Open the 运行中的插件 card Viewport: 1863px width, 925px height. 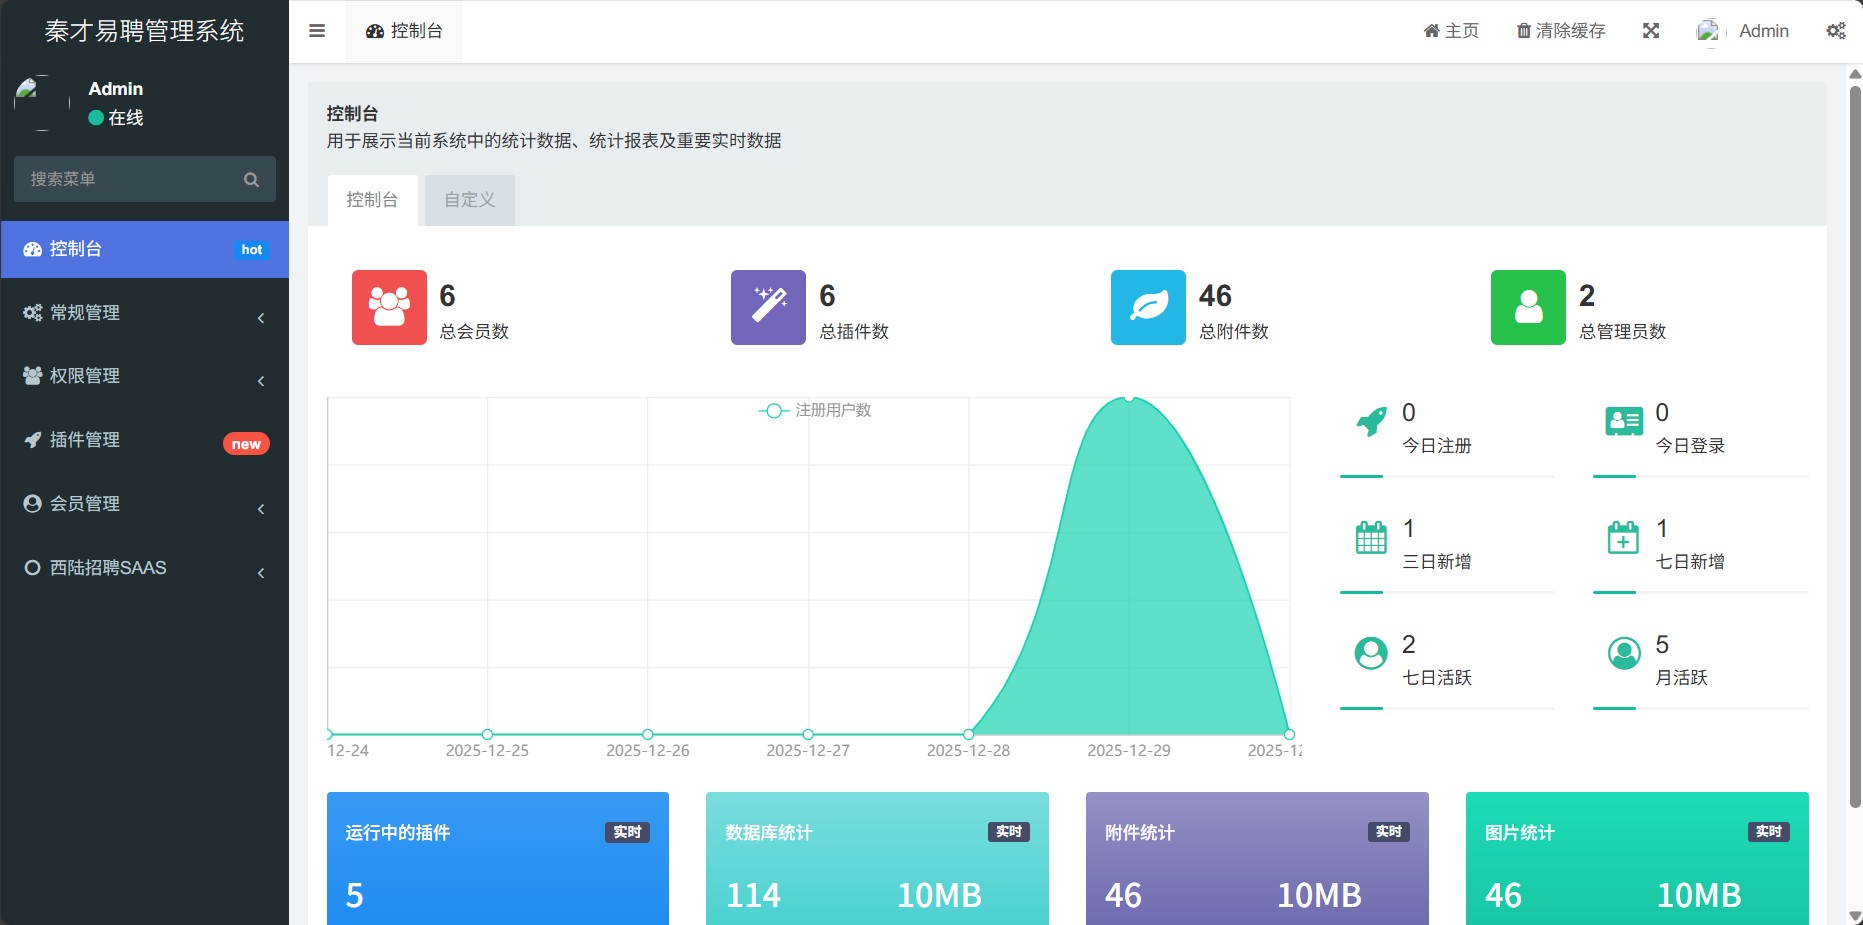coord(498,859)
